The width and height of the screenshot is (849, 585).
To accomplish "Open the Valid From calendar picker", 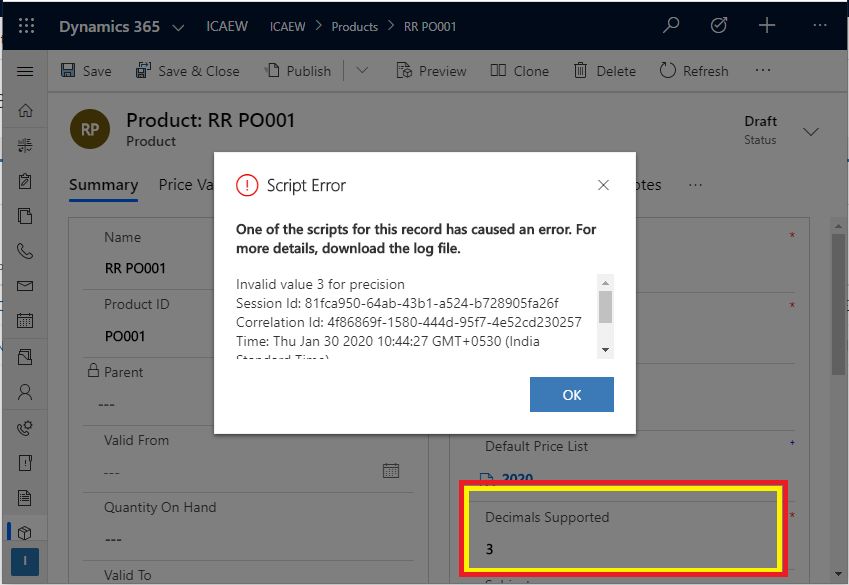I will click(x=391, y=471).
